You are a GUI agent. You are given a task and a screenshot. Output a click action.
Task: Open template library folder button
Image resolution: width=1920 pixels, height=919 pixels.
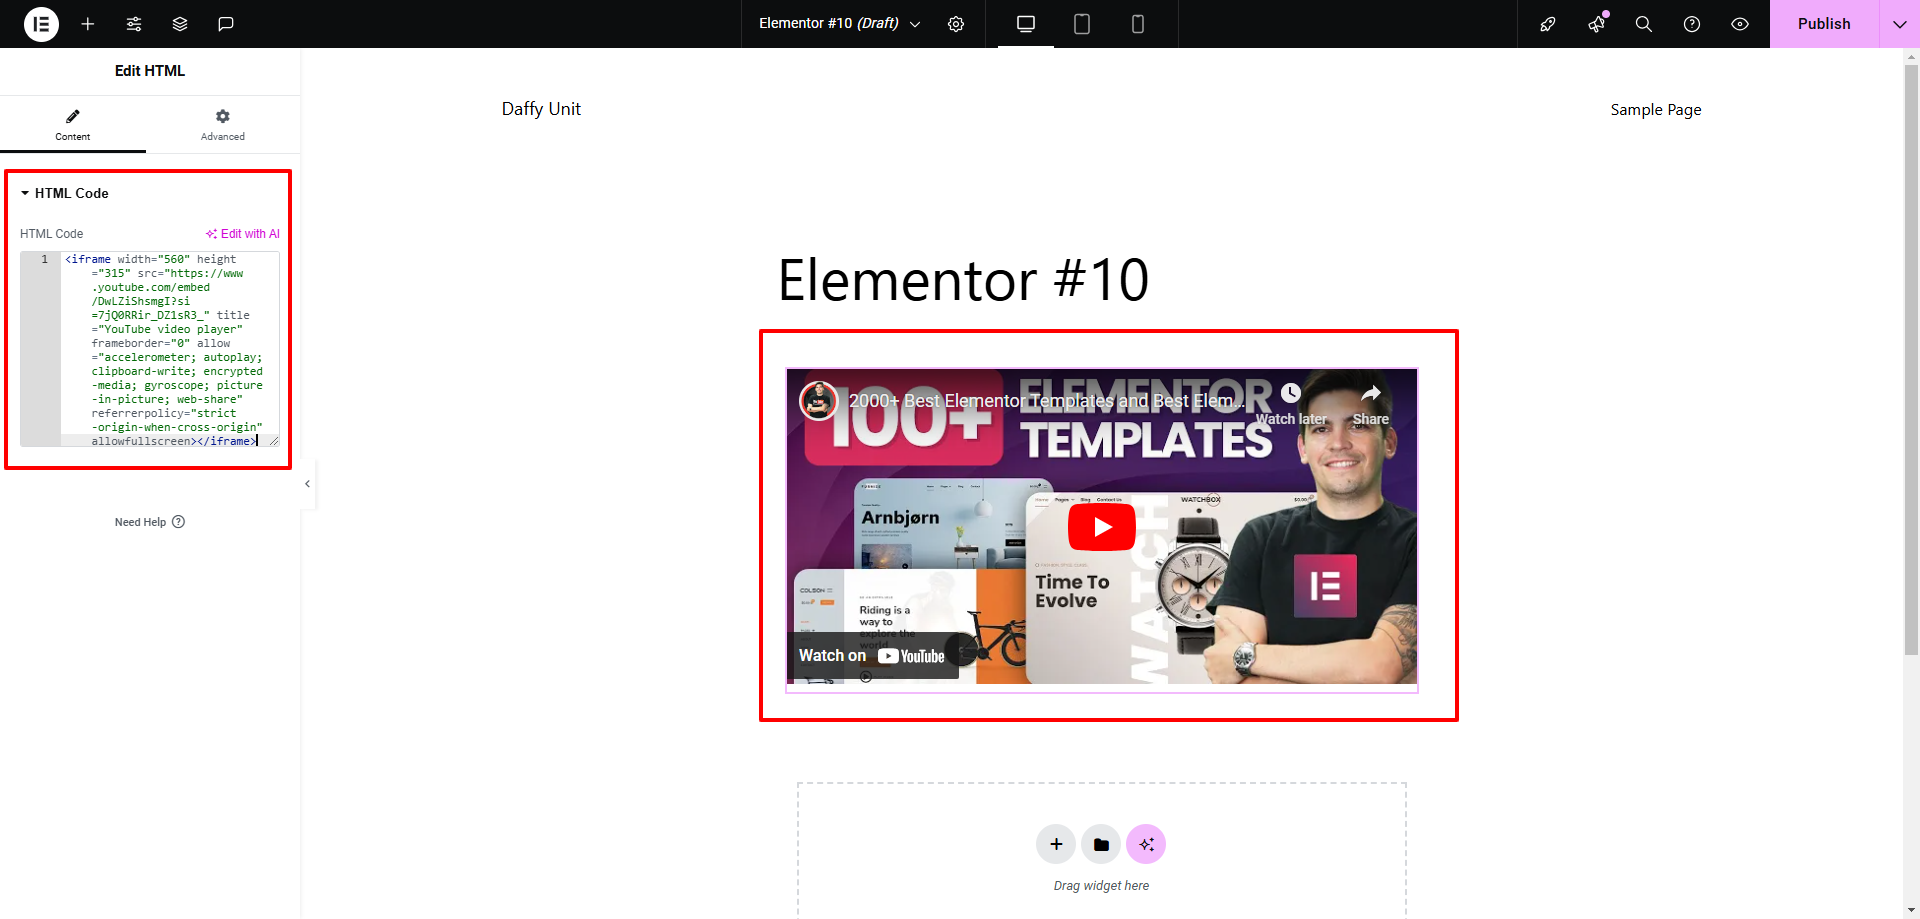[1101, 844]
